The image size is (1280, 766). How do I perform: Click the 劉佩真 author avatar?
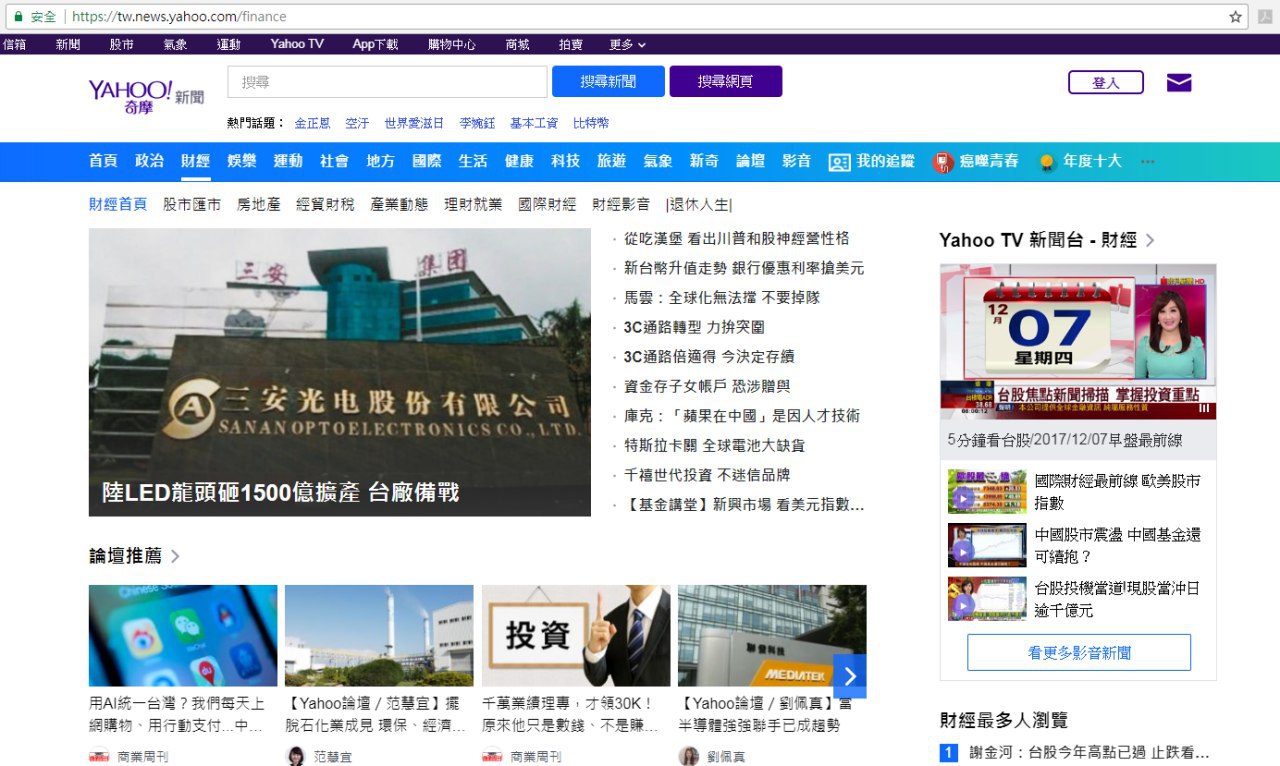click(688, 756)
